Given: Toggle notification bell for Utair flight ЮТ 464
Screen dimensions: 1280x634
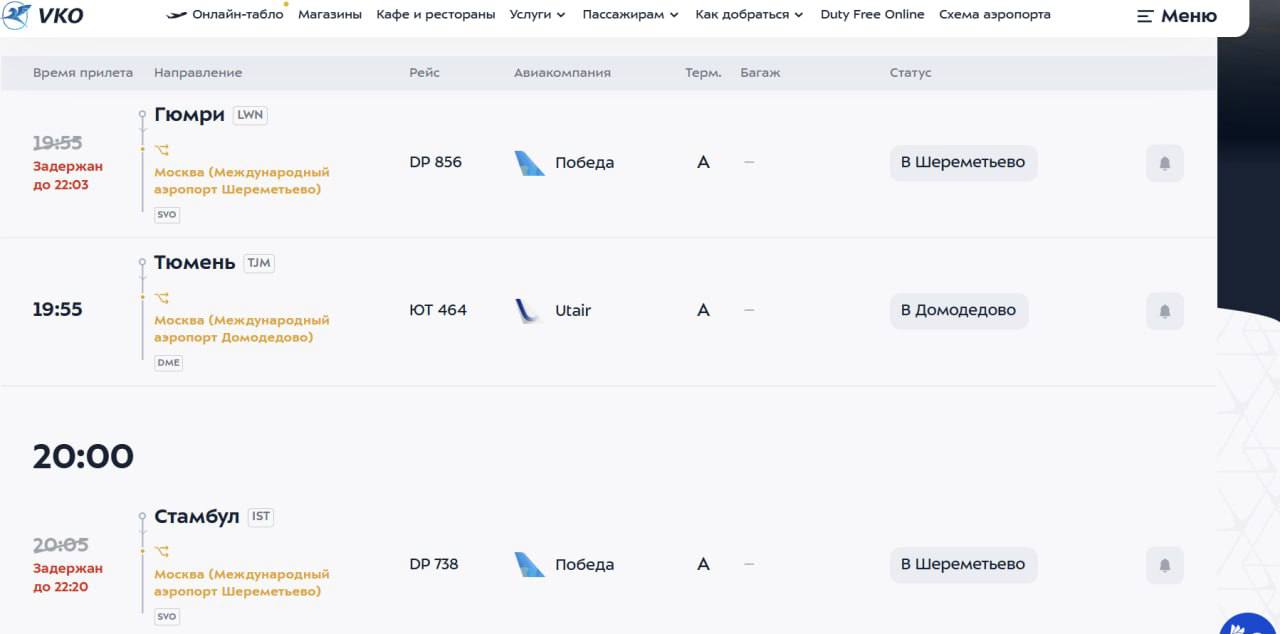Looking at the screenshot, I should pyautogui.click(x=1164, y=311).
